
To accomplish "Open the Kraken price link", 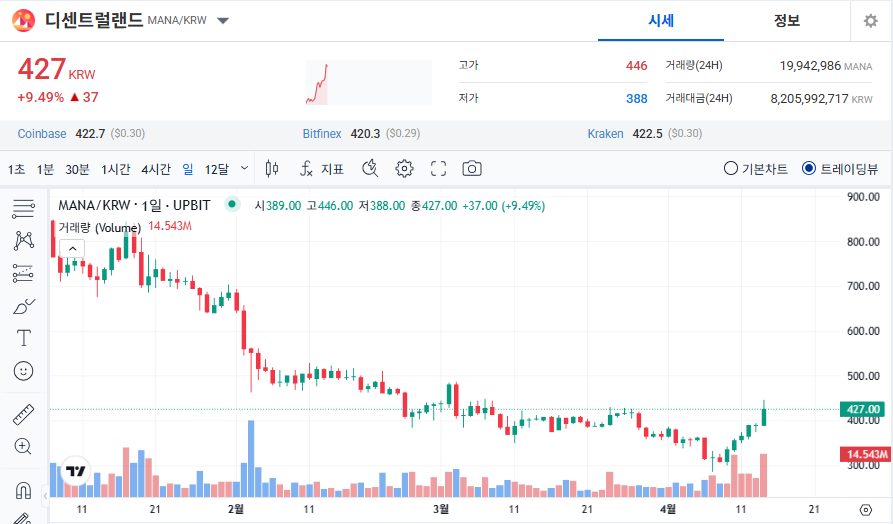I will tap(605, 134).
